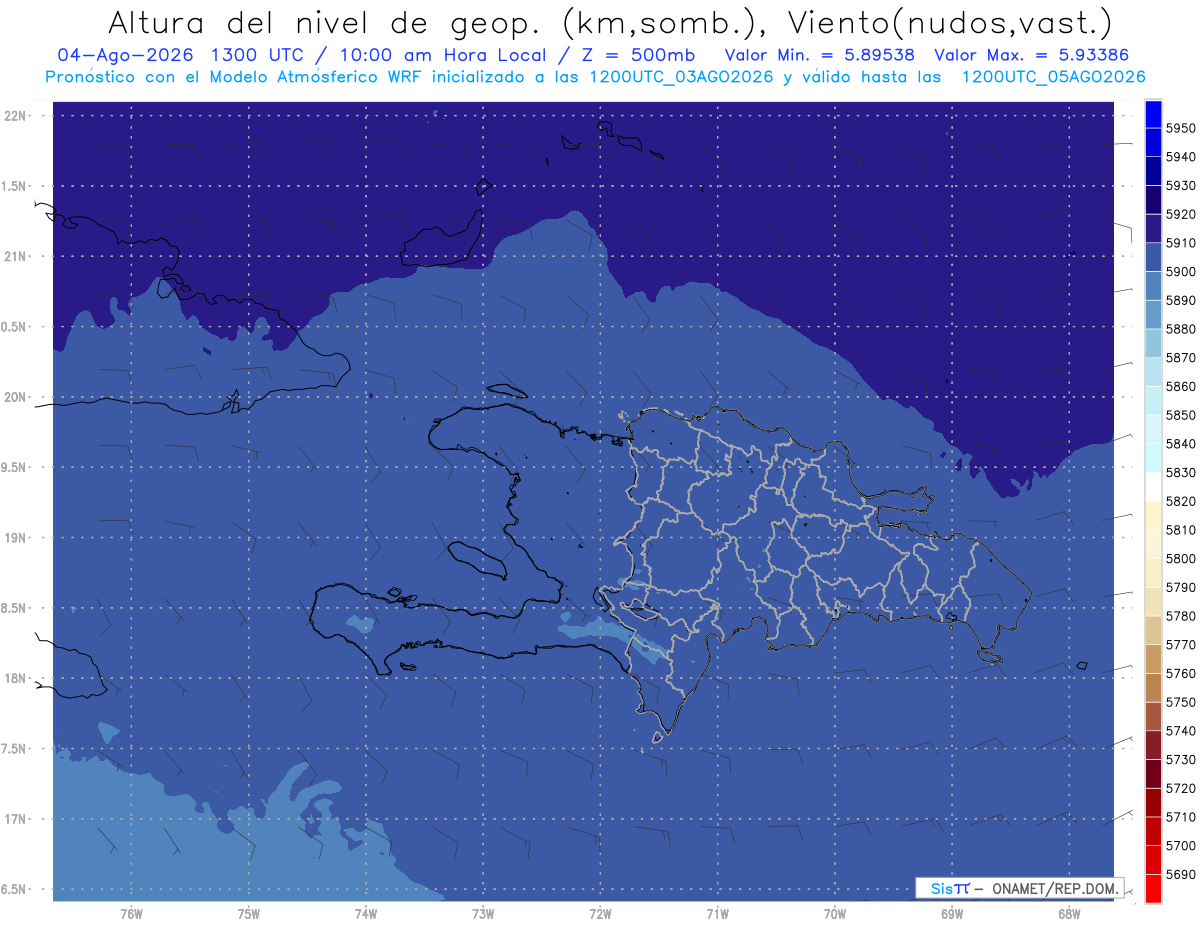Click the 5800 colorbar value label
This screenshot has width=1200, height=927.
(x=1181, y=558)
